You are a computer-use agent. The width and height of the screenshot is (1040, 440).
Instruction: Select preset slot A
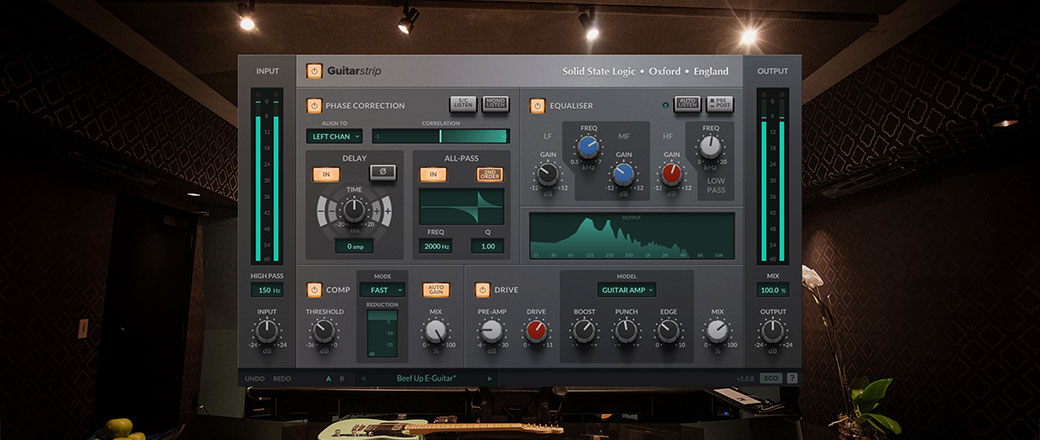click(x=328, y=379)
